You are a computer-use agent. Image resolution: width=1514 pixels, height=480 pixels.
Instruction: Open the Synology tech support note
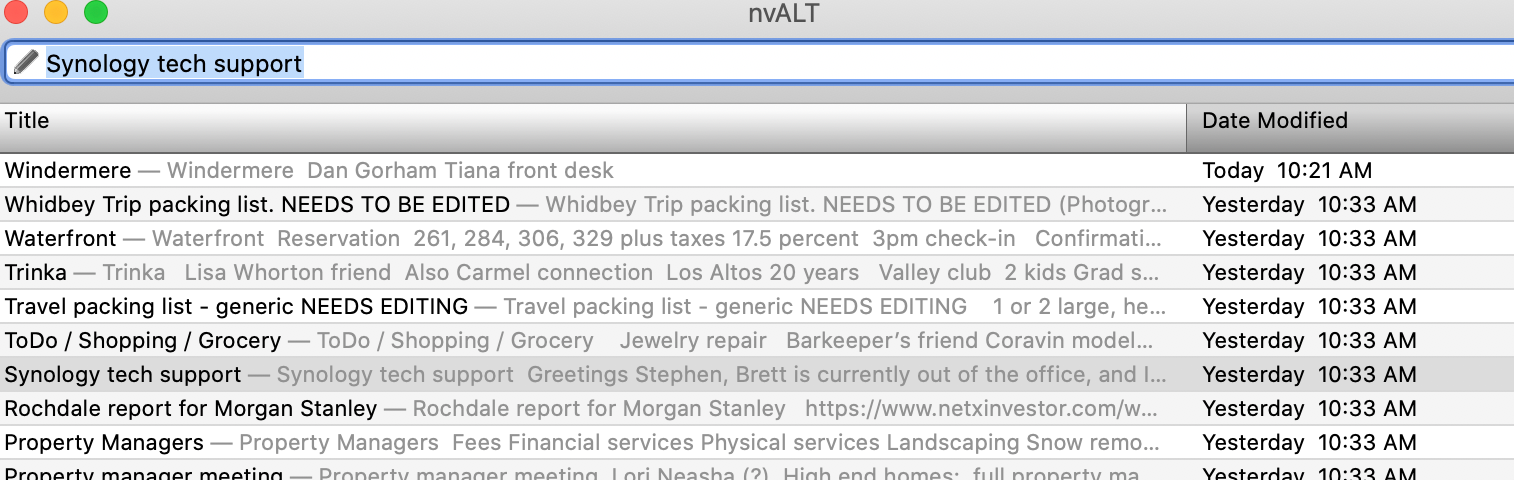coord(123,375)
